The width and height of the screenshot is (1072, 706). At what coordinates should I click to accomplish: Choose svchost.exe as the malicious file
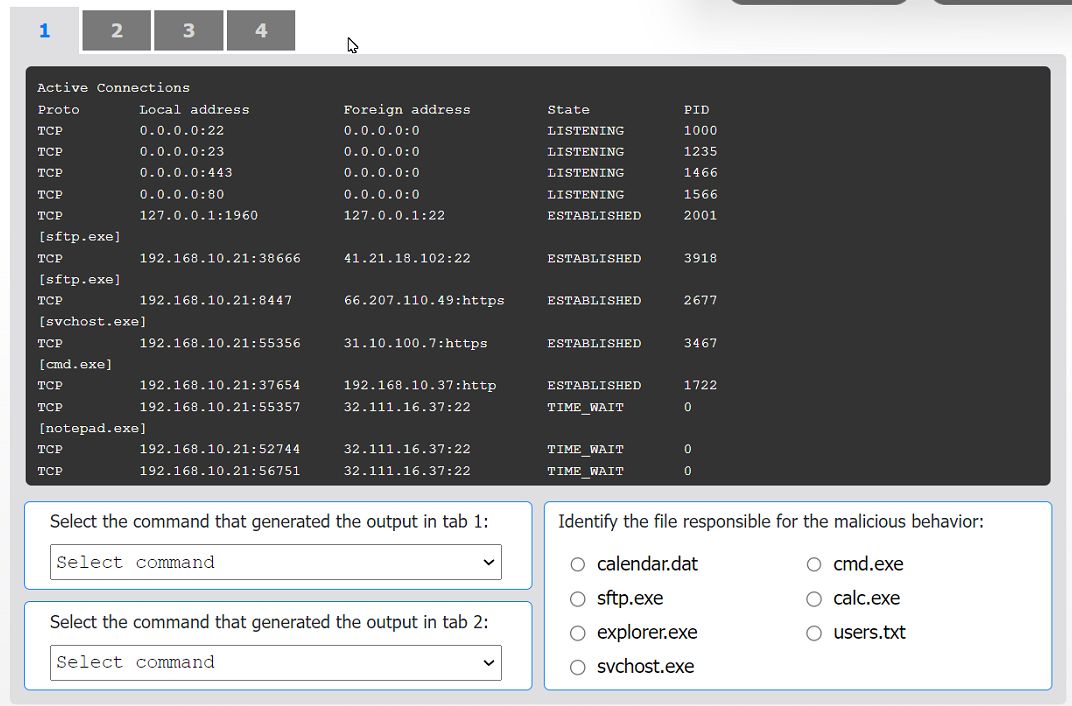pyautogui.click(x=578, y=667)
